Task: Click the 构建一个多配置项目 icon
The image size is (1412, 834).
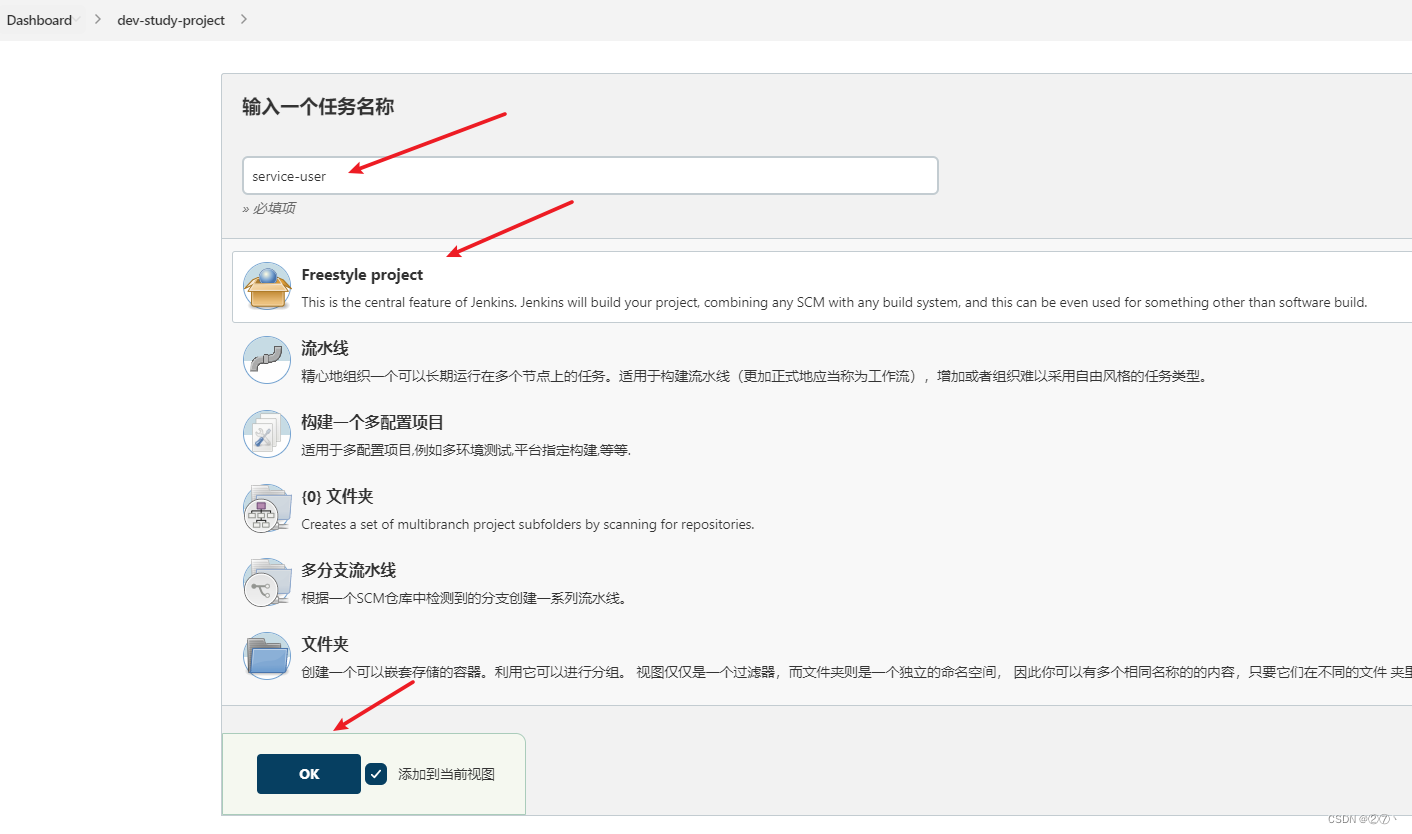Action: click(x=266, y=434)
